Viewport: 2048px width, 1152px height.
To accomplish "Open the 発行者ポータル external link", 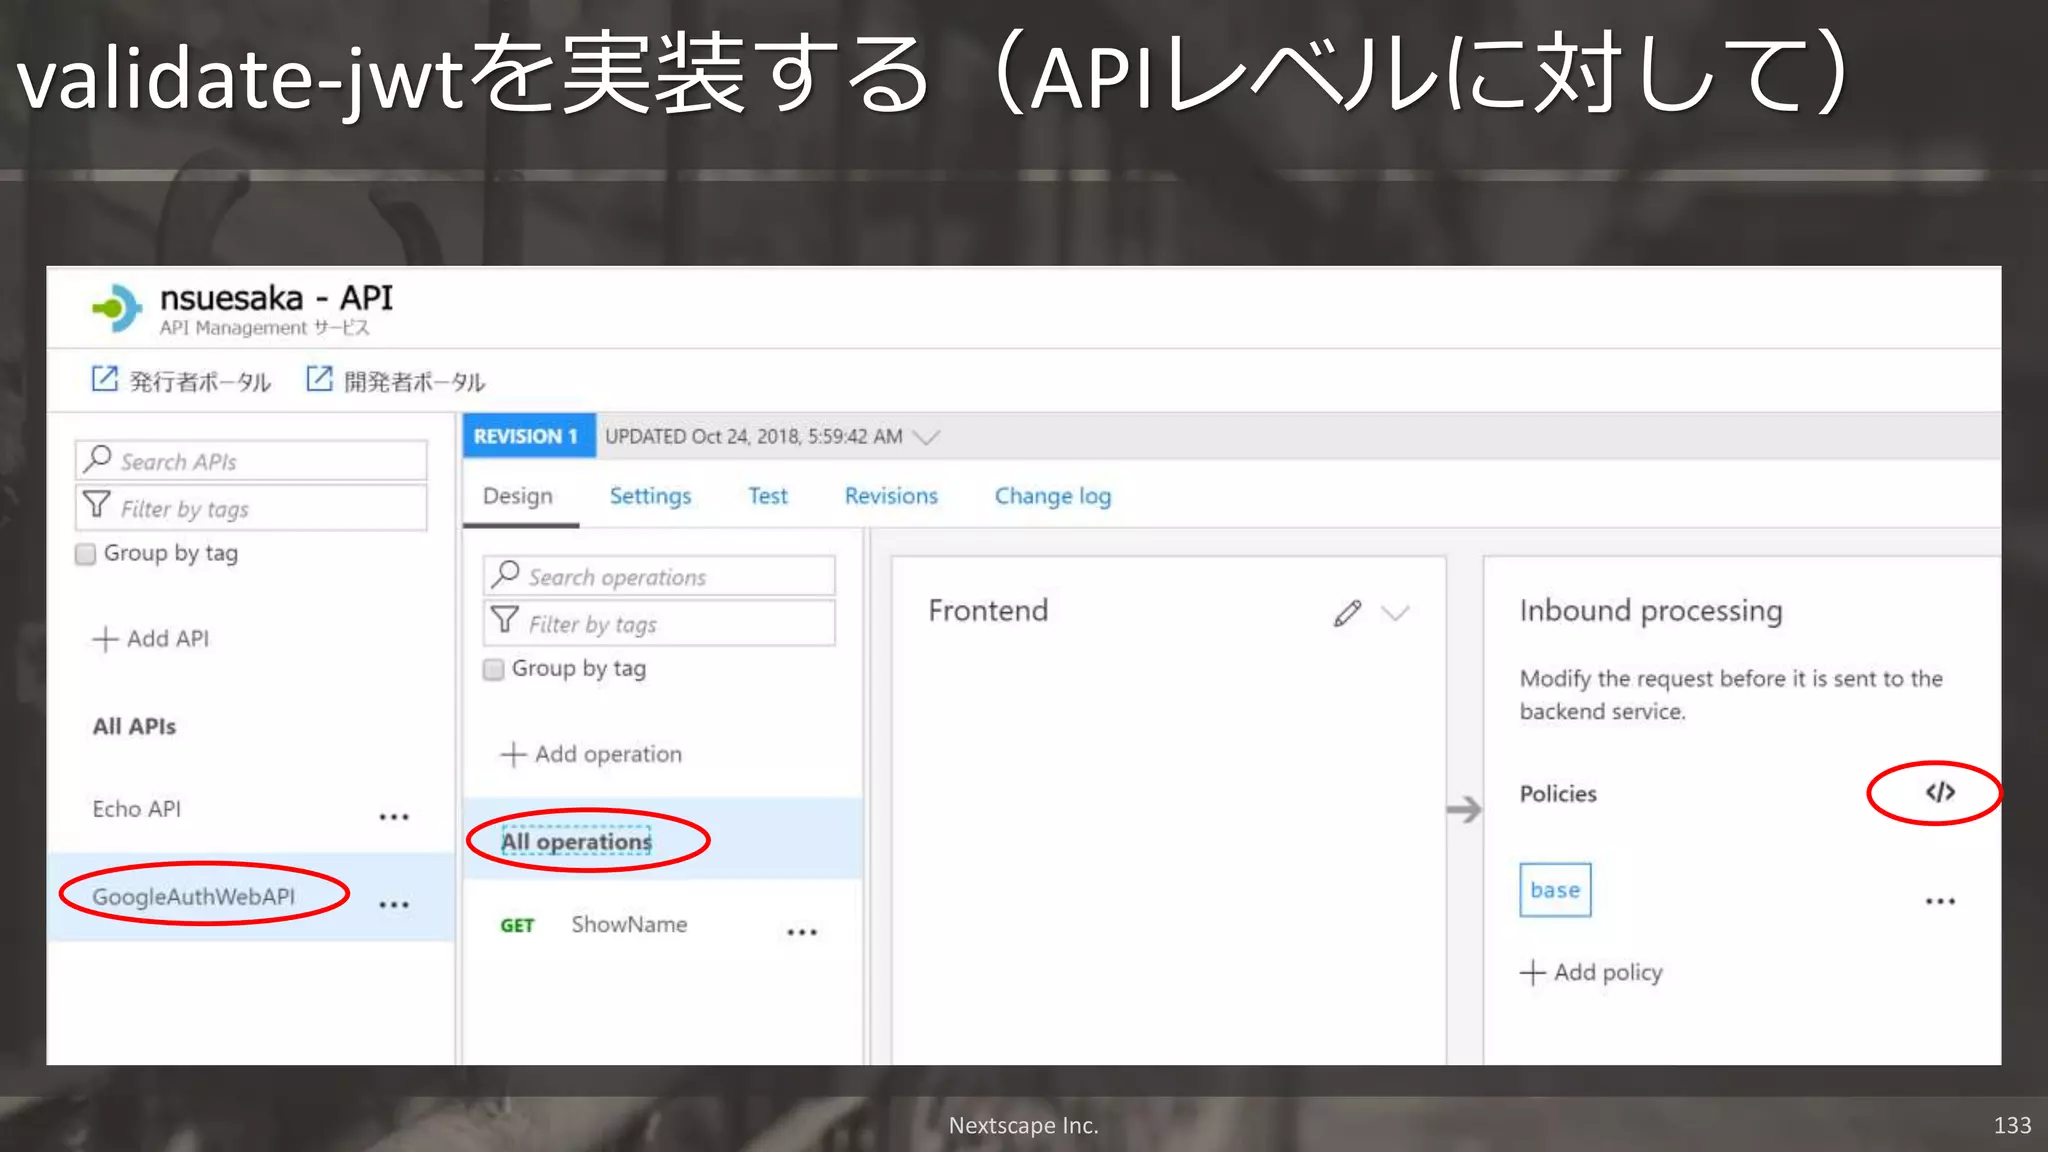I will (x=181, y=381).
